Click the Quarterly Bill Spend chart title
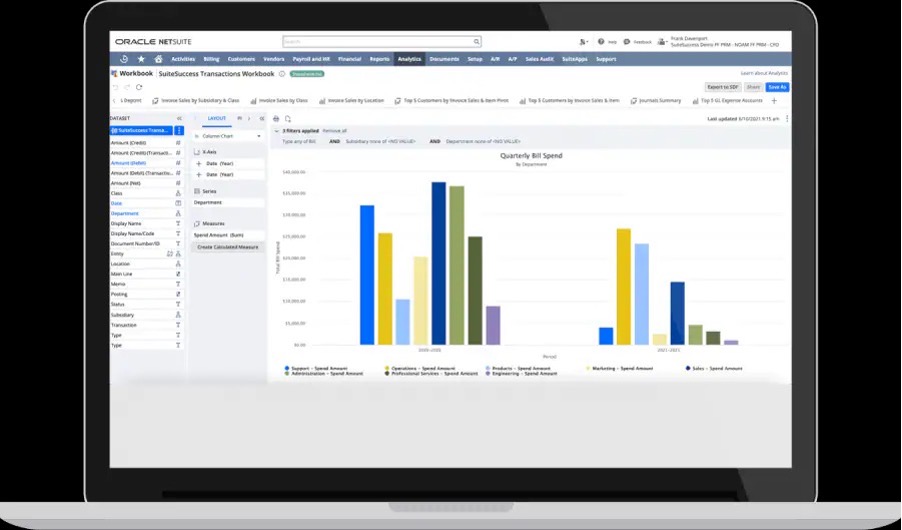Image resolution: width=902 pixels, height=530 pixels. [531, 156]
